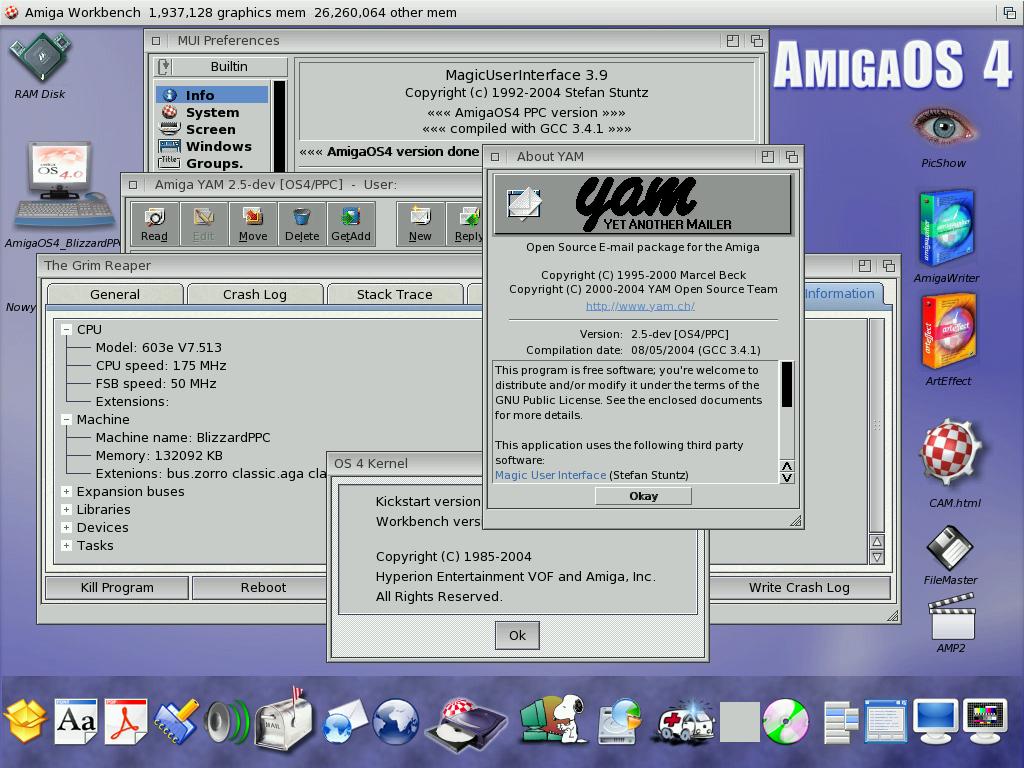Click the Write Crash Log button
This screenshot has width=1024, height=768.
tap(799, 588)
